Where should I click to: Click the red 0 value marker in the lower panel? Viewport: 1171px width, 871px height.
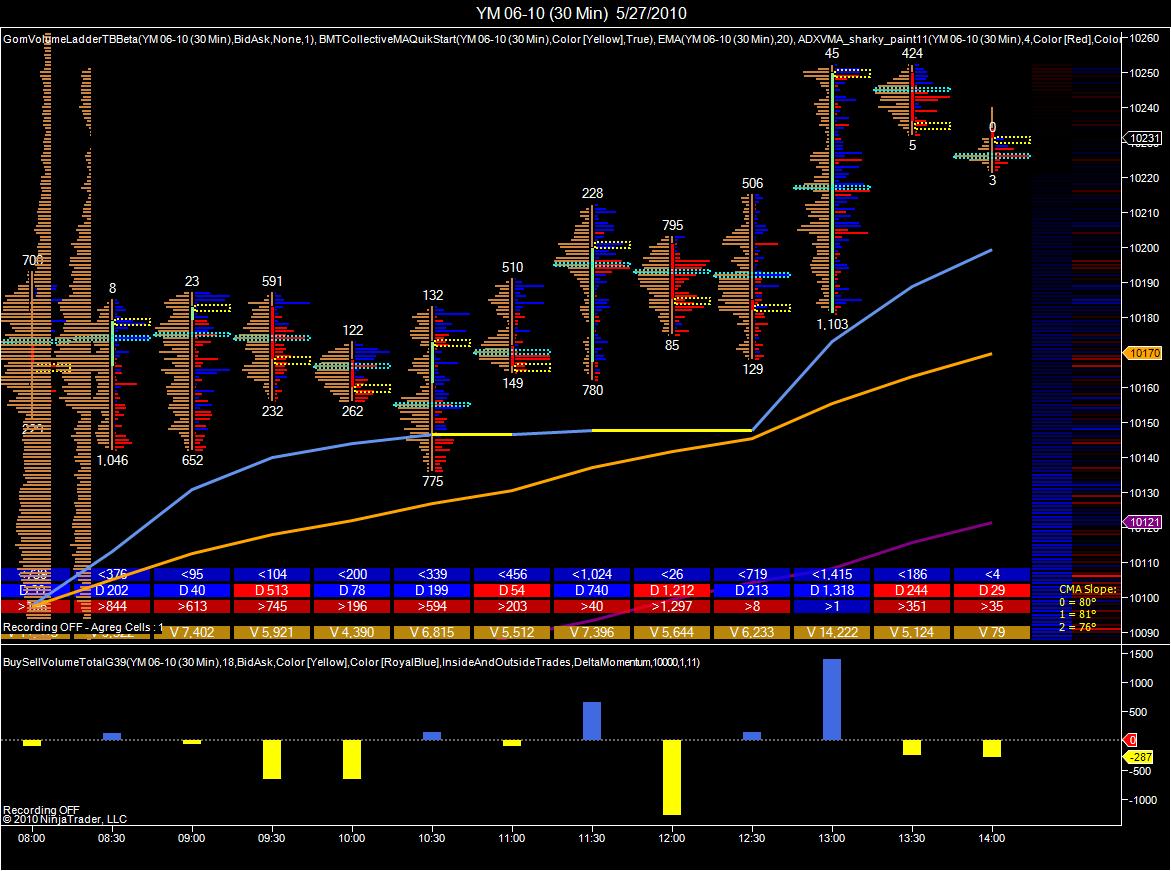[x=1131, y=740]
